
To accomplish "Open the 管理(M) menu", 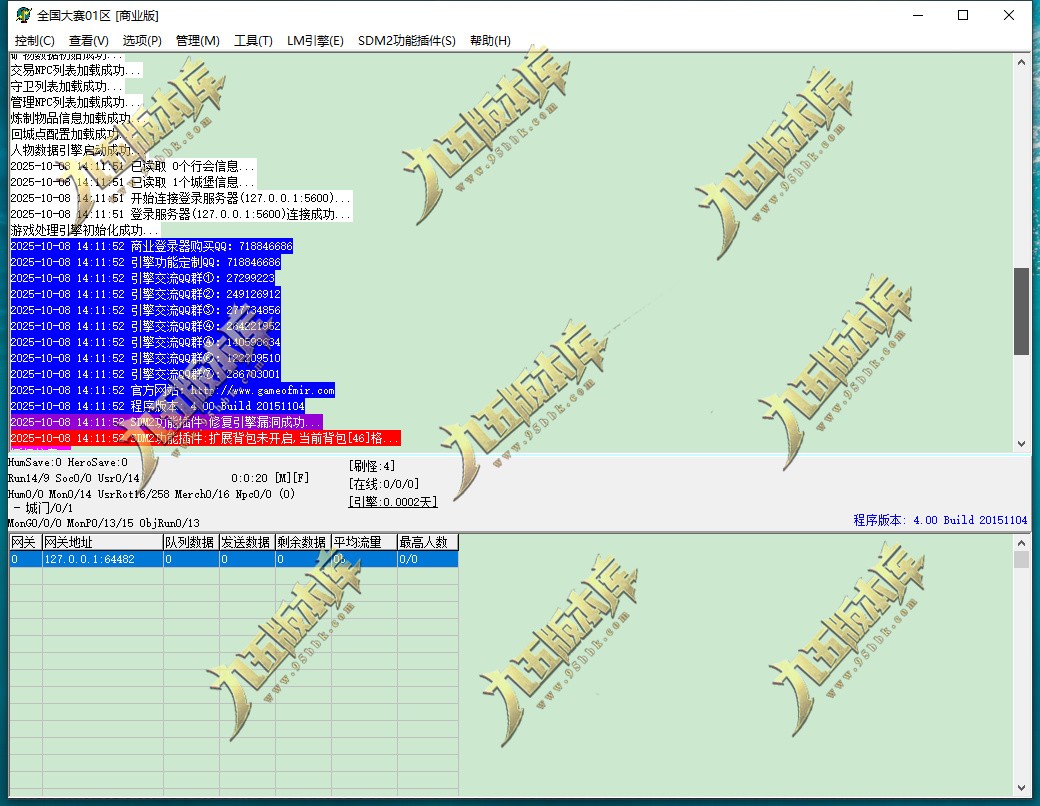I will click(198, 40).
